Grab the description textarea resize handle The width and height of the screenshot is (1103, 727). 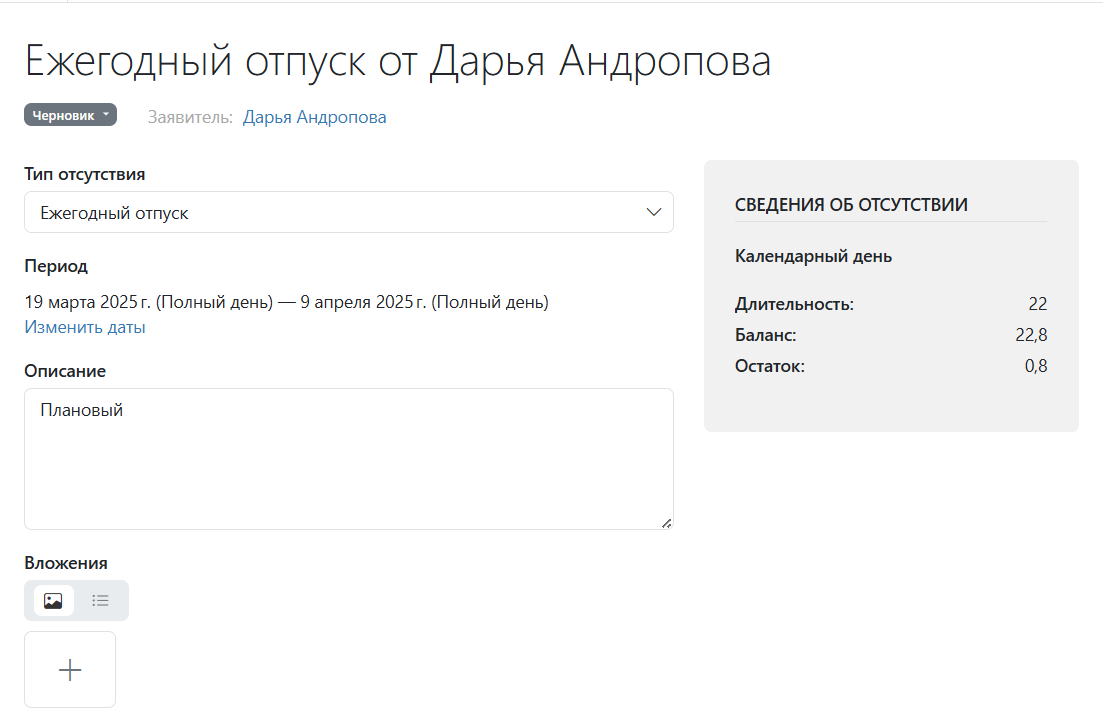pos(666,522)
